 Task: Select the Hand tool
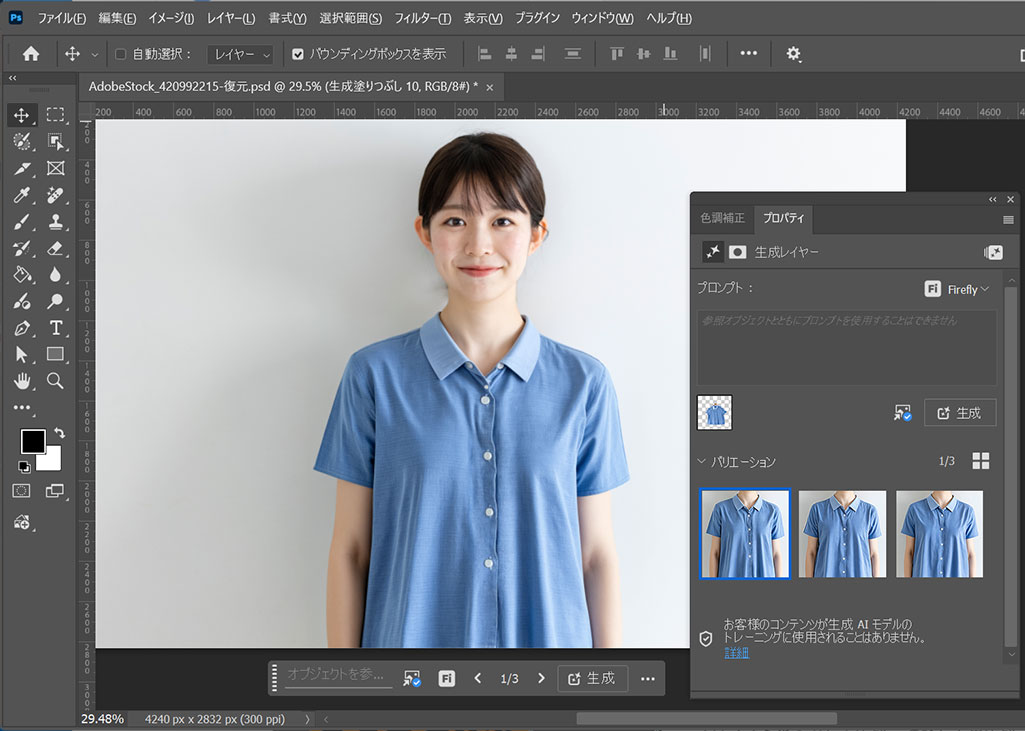pyautogui.click(x=22, y=381)
